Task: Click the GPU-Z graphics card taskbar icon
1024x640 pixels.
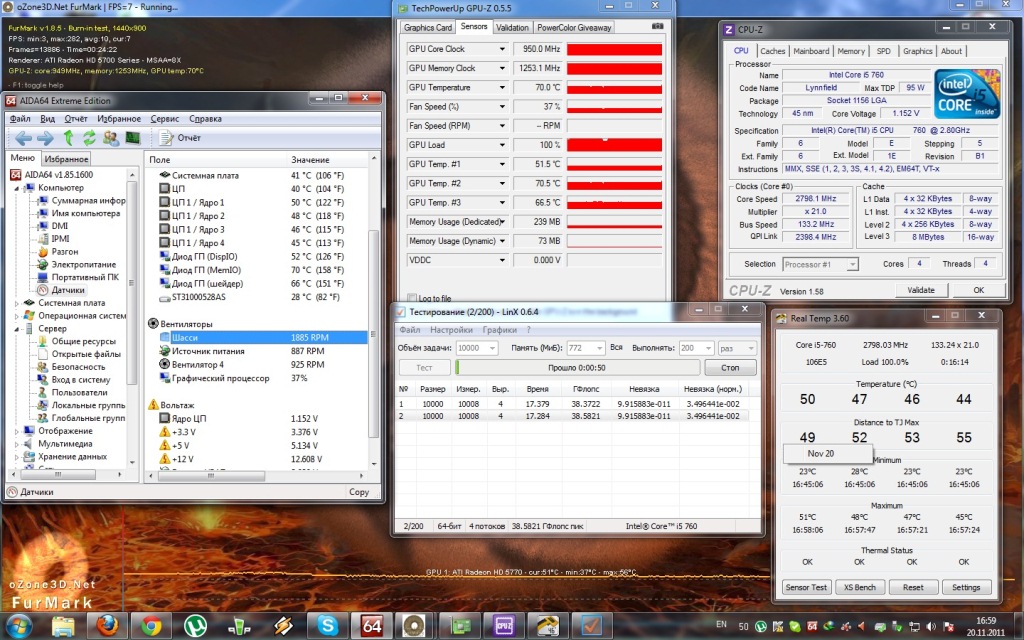Action: pyautogui.click(x=460, y=626)
